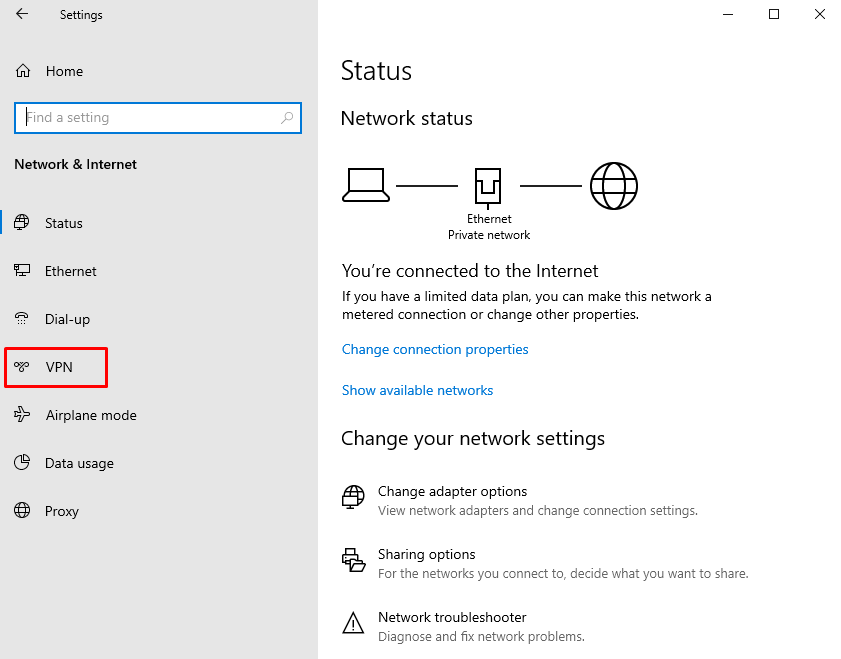
Task: Open Data usage section
Action: point(79,463)
